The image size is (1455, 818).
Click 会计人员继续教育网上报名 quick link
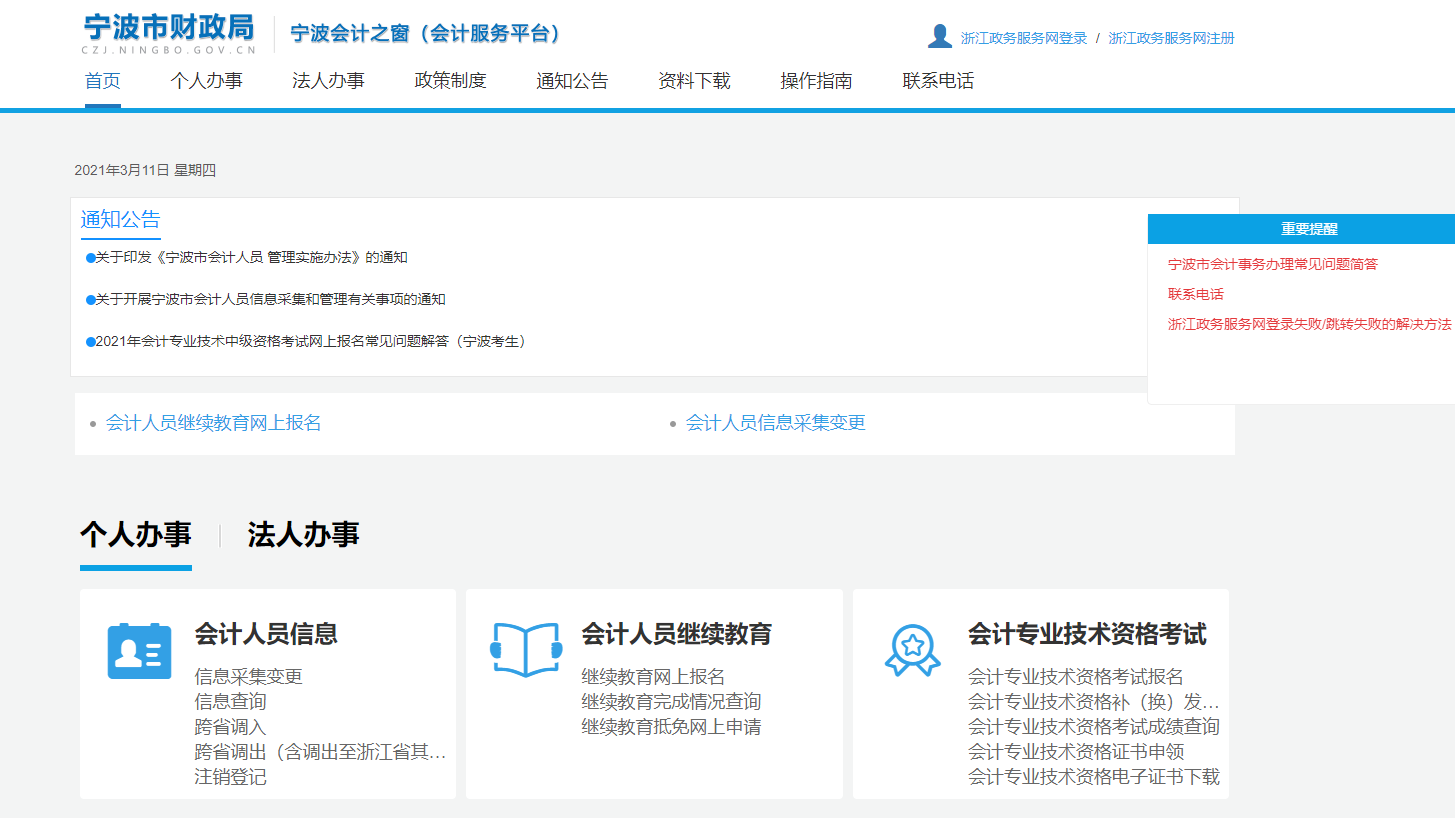click(213, 423)
